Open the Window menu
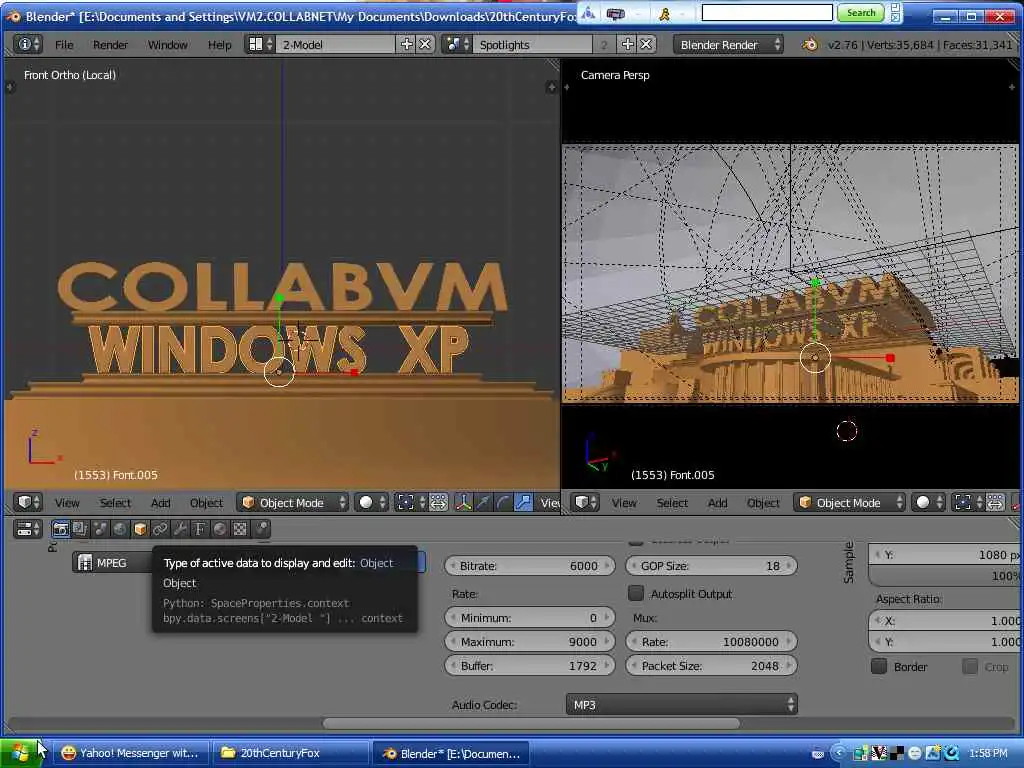The image size is (1024, 768). [167, 44]
